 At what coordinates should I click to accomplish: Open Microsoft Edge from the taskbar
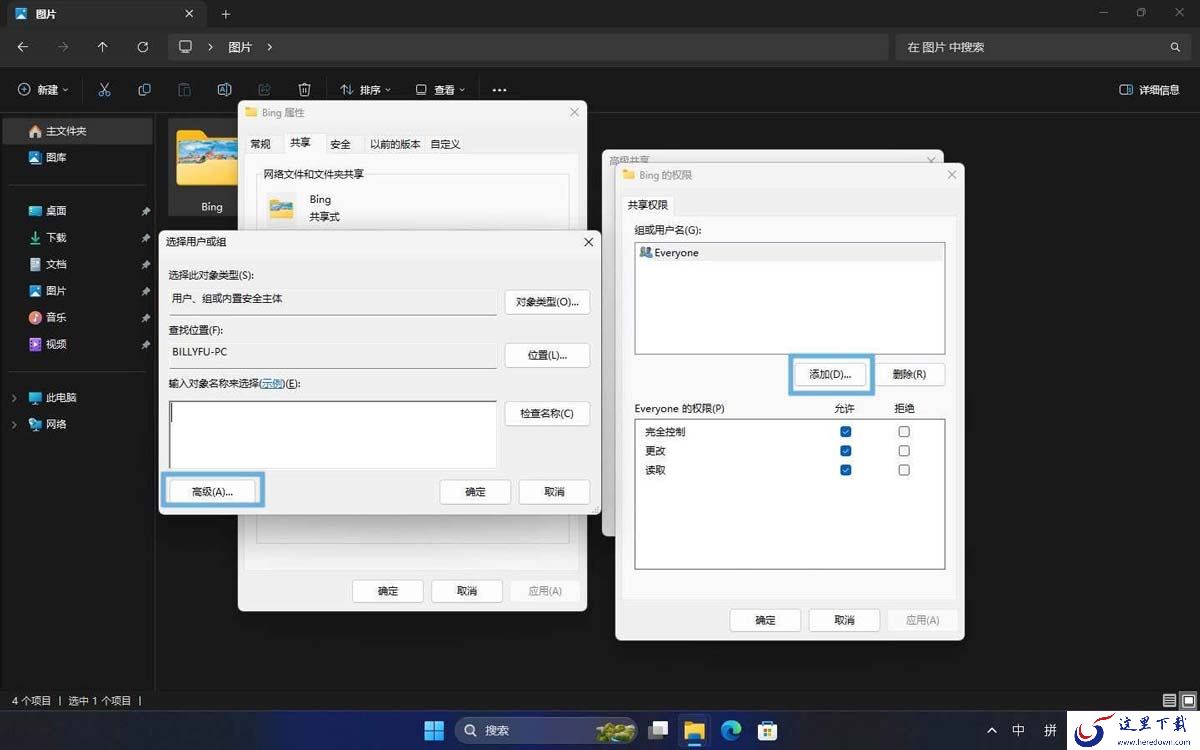click(731, 730)
